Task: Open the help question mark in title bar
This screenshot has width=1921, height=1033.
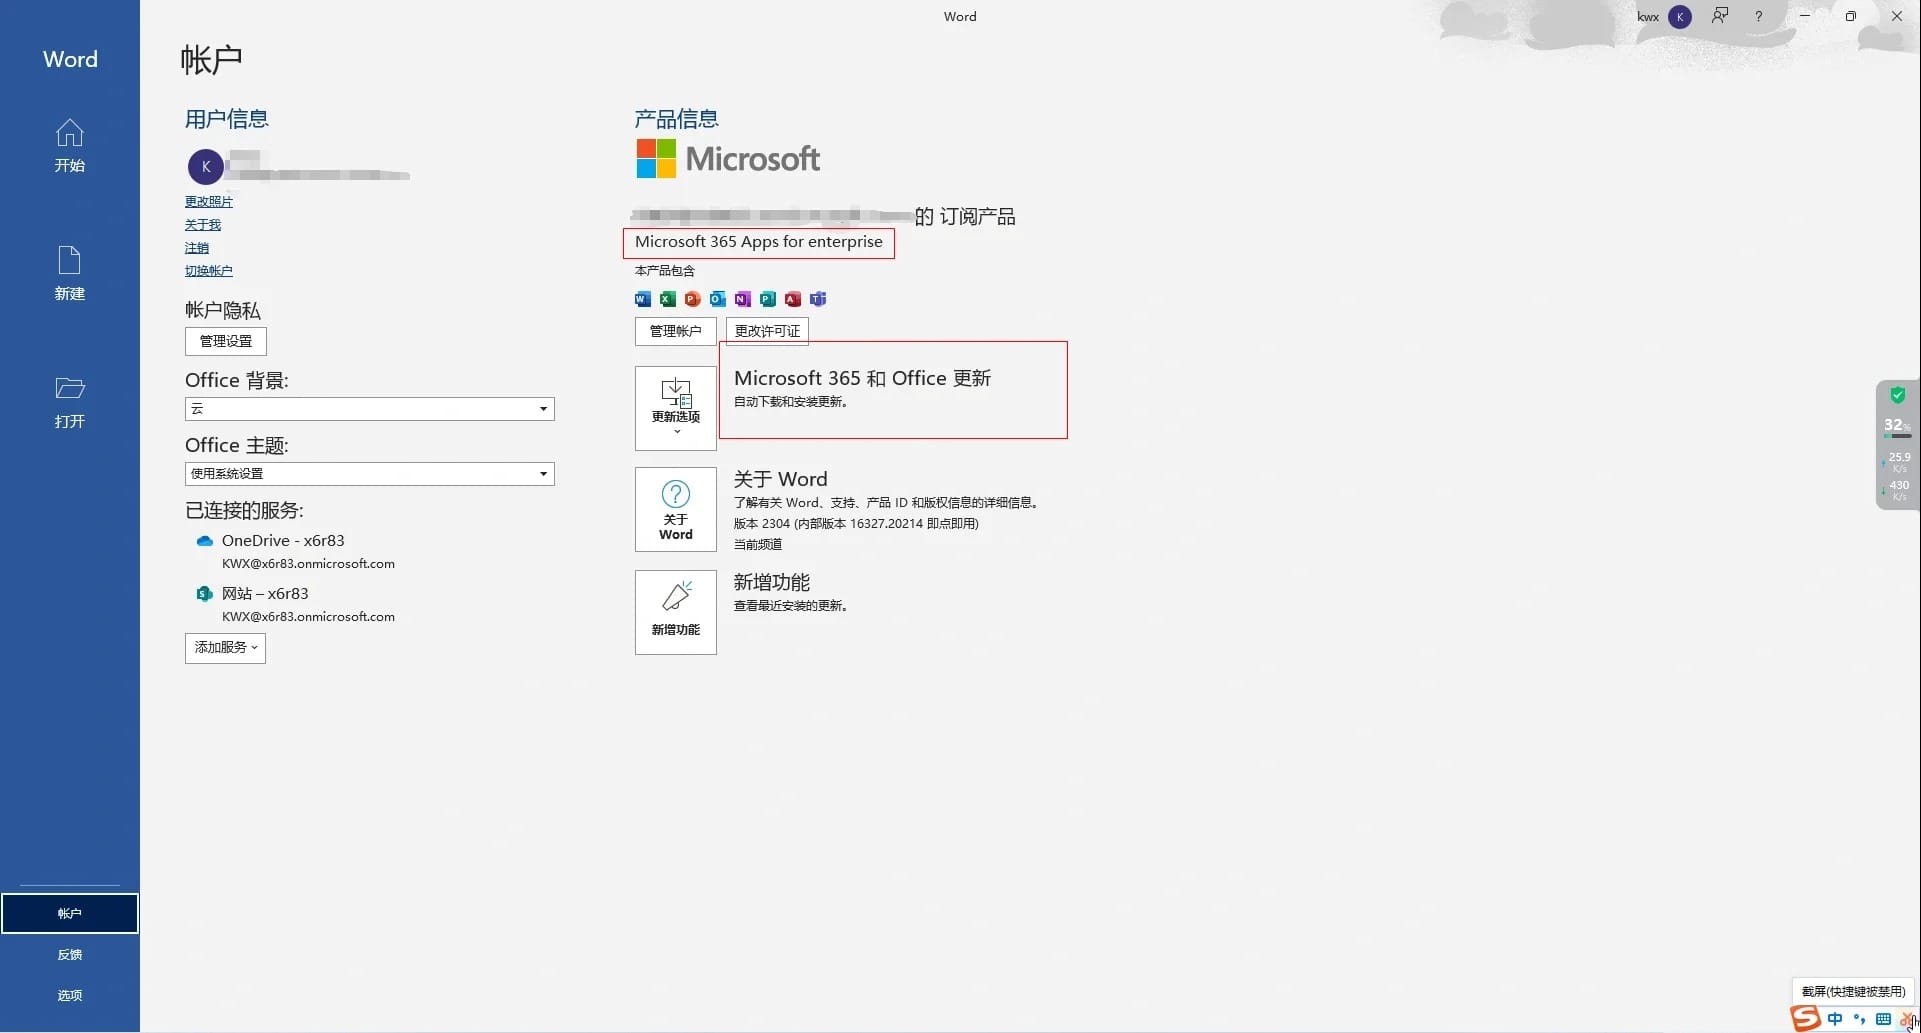Action: (x=1759, y=16)
